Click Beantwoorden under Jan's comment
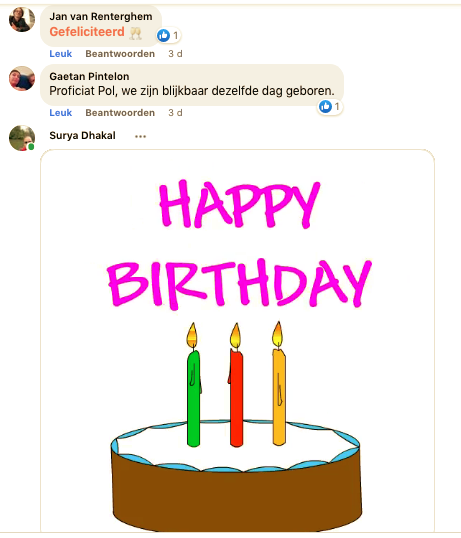Screen dimensions: 461x538 (x=120, y=54)
